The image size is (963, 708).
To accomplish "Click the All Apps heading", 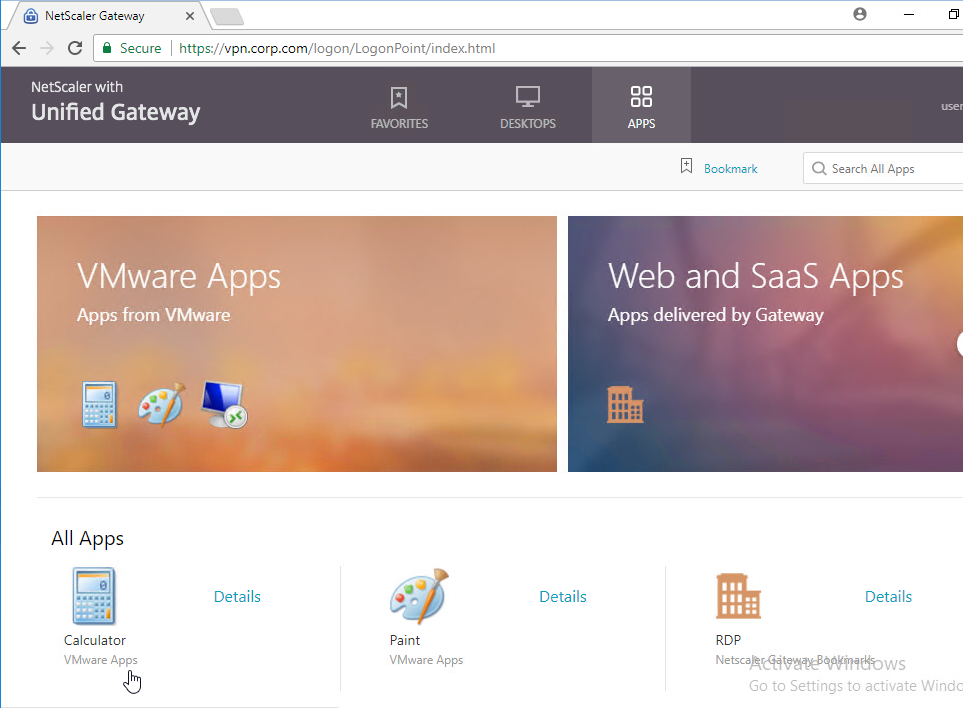I will point(87,538).
